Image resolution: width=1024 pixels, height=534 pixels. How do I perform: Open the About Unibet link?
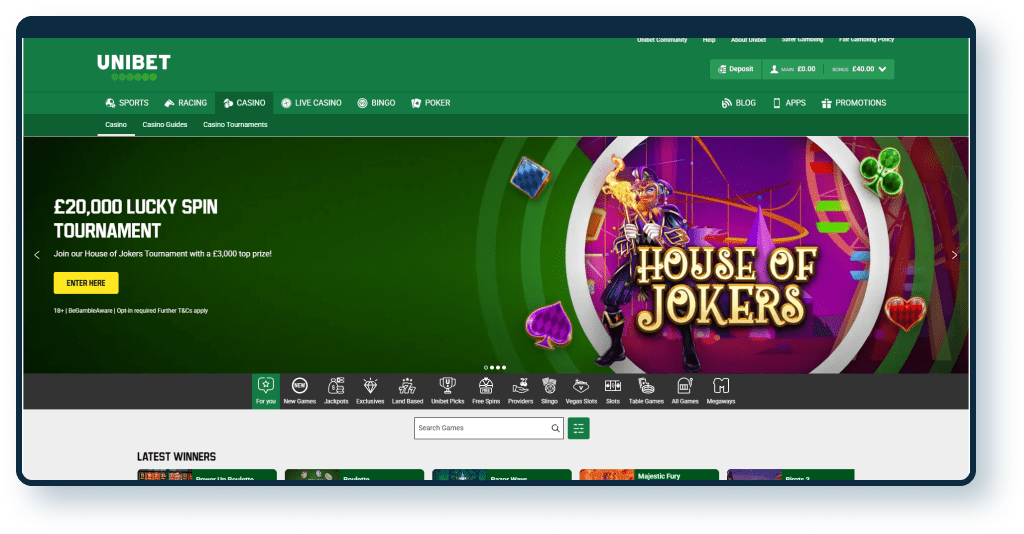748,40
